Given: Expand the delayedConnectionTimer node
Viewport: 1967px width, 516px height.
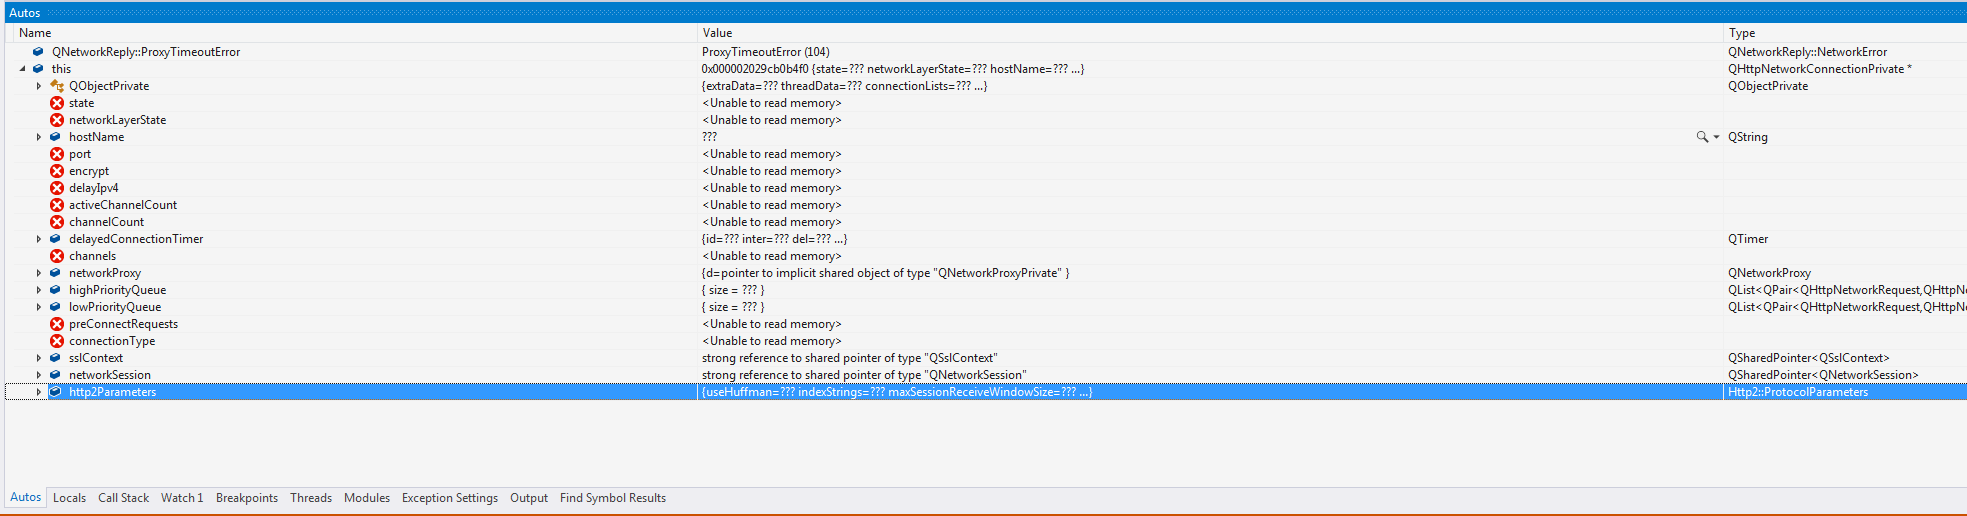Looking at the screenshot, I should (x=39, y=239).
